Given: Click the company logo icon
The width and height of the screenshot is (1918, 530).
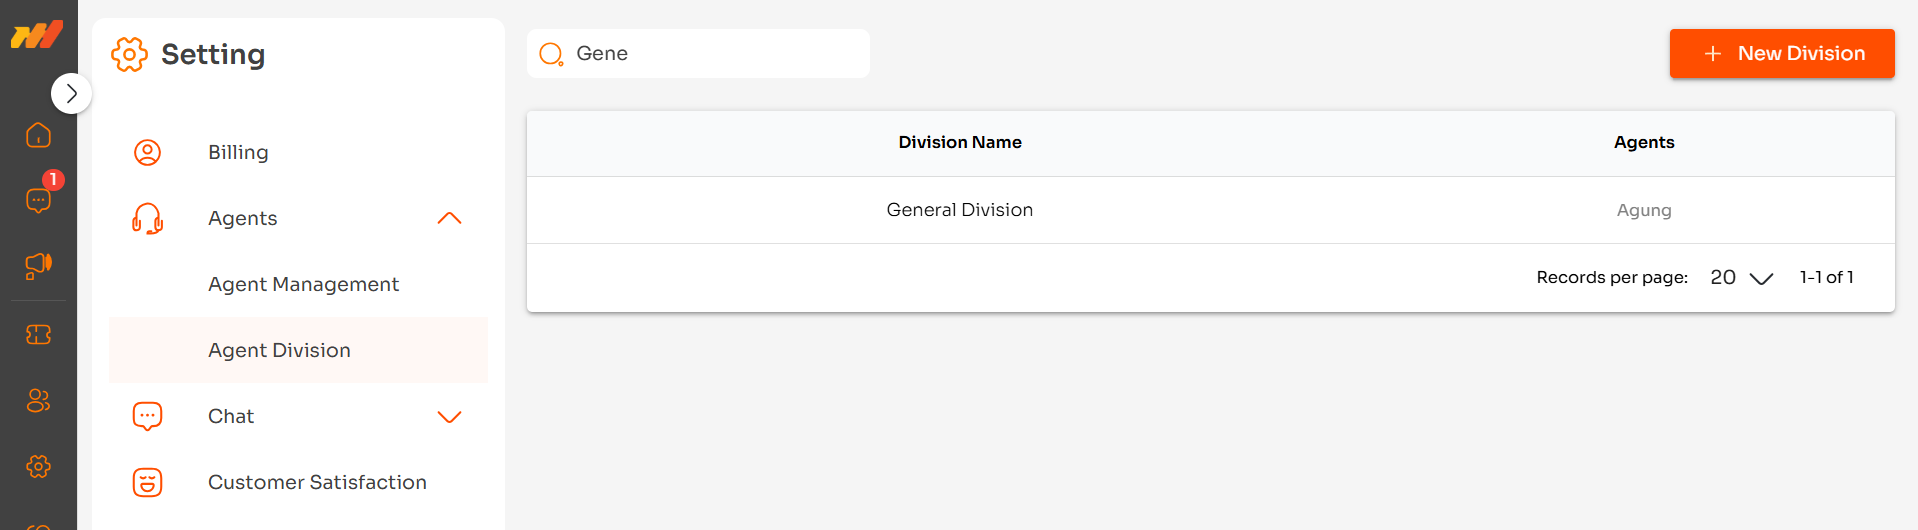Looking at the screenshot, I should (37, 35).
